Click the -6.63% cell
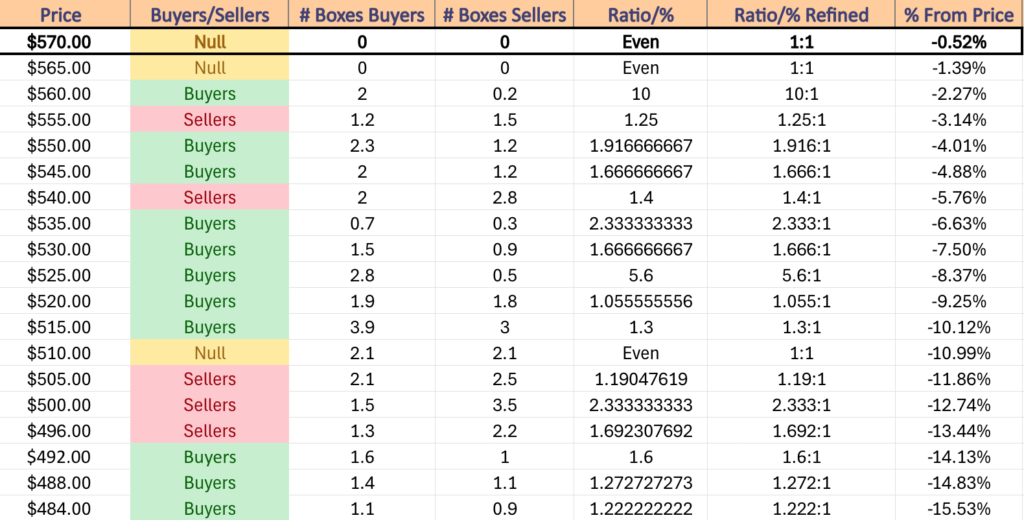Viewport: 1024px width, 520px height. point(959,223)
